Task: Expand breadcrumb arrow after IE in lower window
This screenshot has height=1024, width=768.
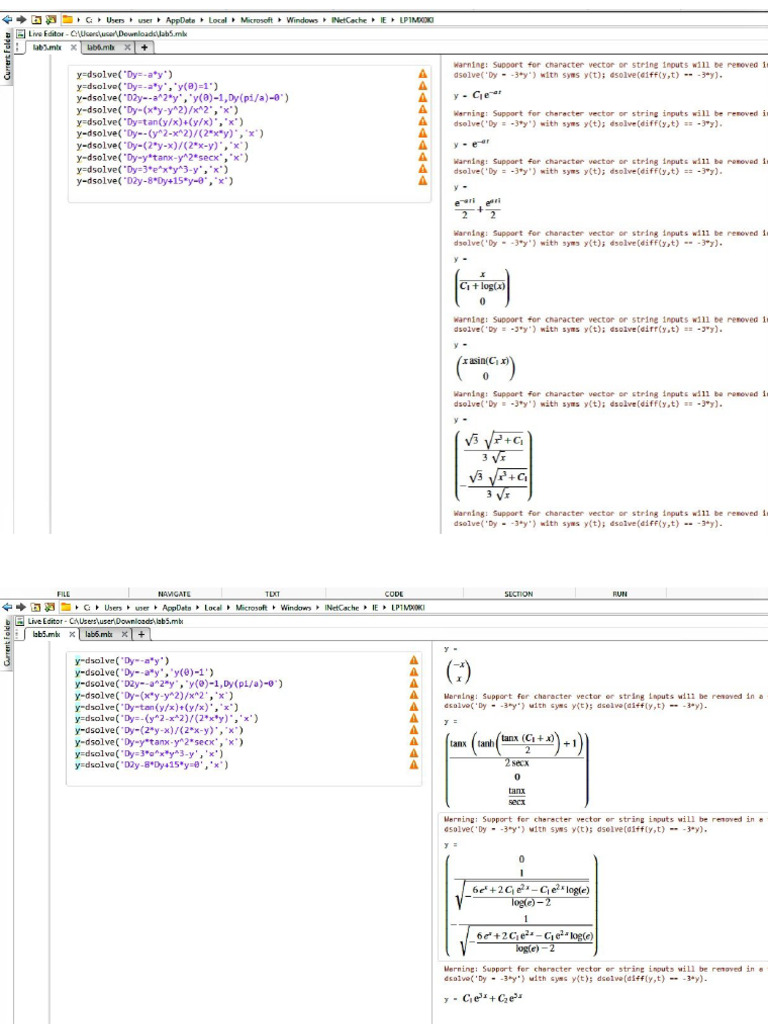Action: tap(385, 607)
